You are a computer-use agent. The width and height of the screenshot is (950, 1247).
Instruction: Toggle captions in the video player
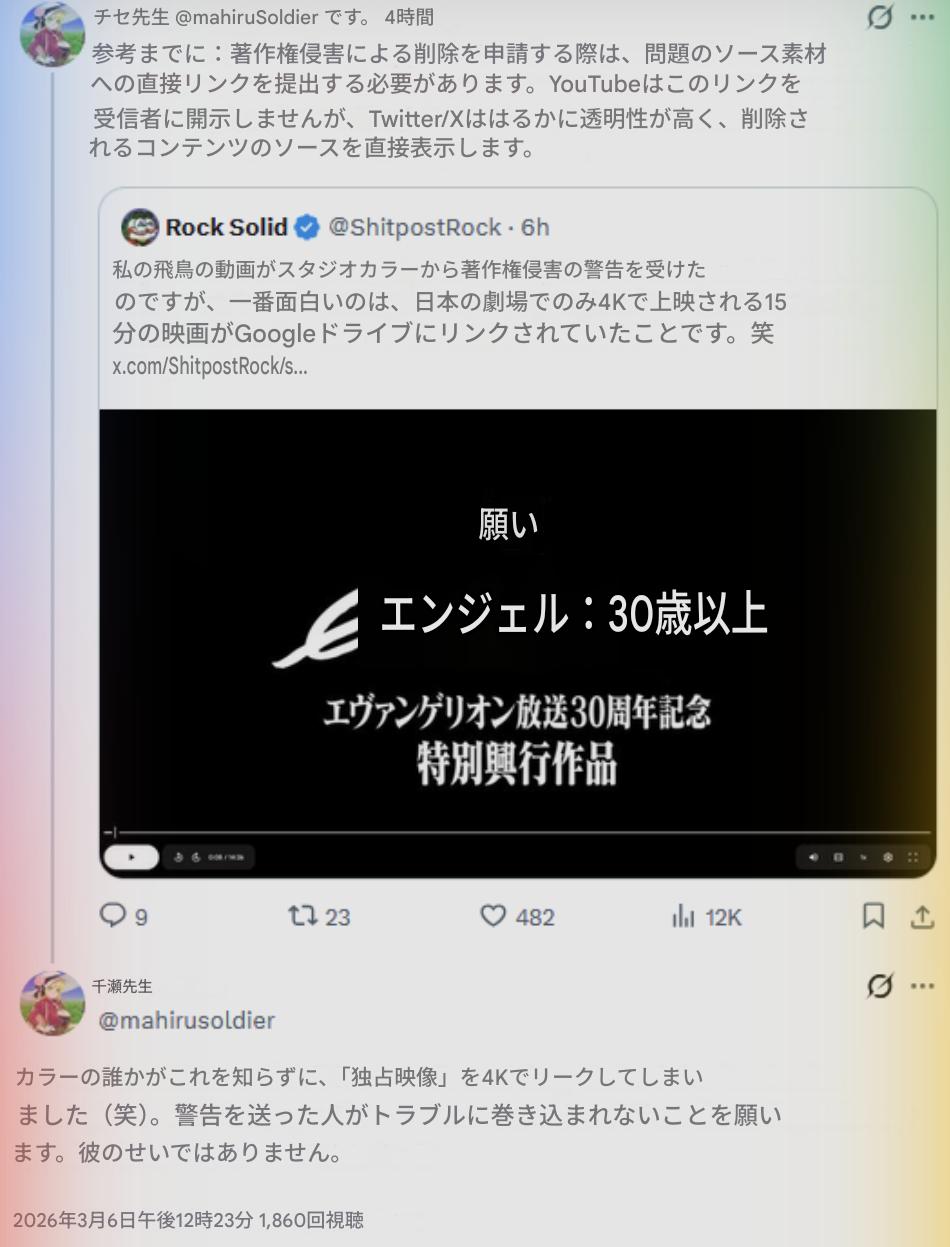tap(838, 857)
